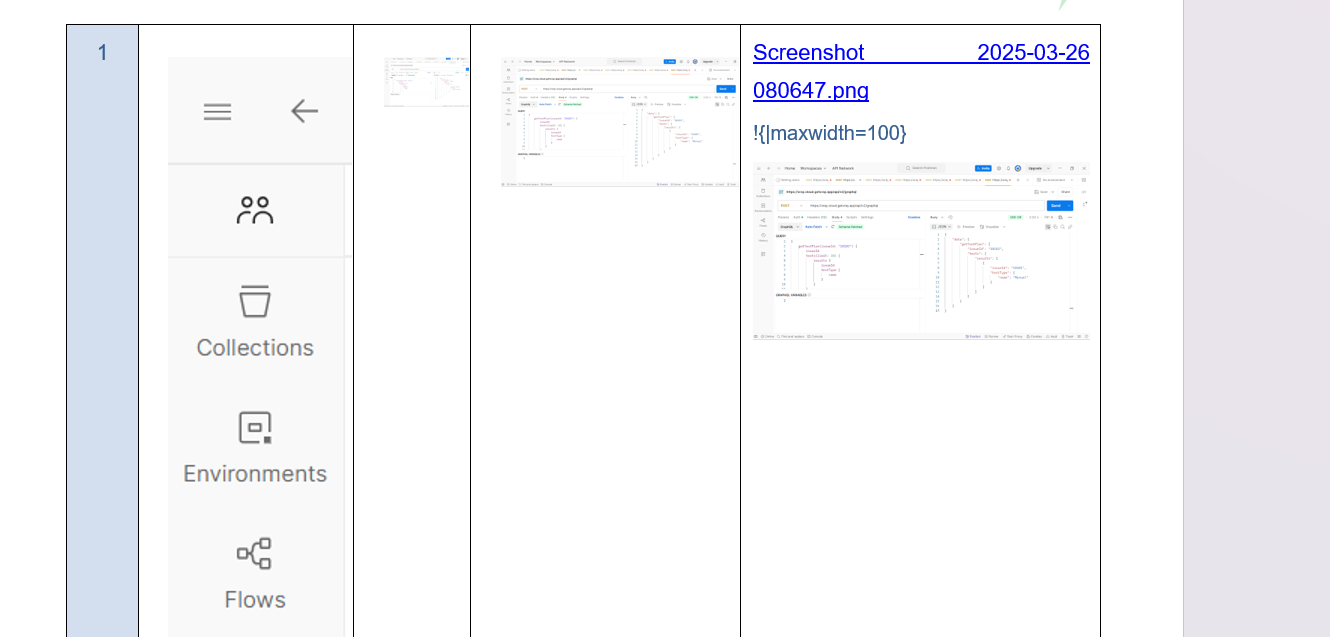Open the Screenshot 2025-03-26 080647.png link
Image resolution: width=1330 pixels, height=637 pixels.
920,71
